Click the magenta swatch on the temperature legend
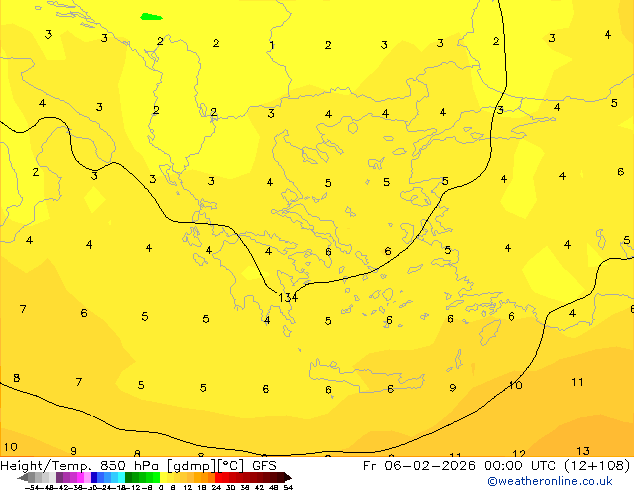 (x=80, y=477)
